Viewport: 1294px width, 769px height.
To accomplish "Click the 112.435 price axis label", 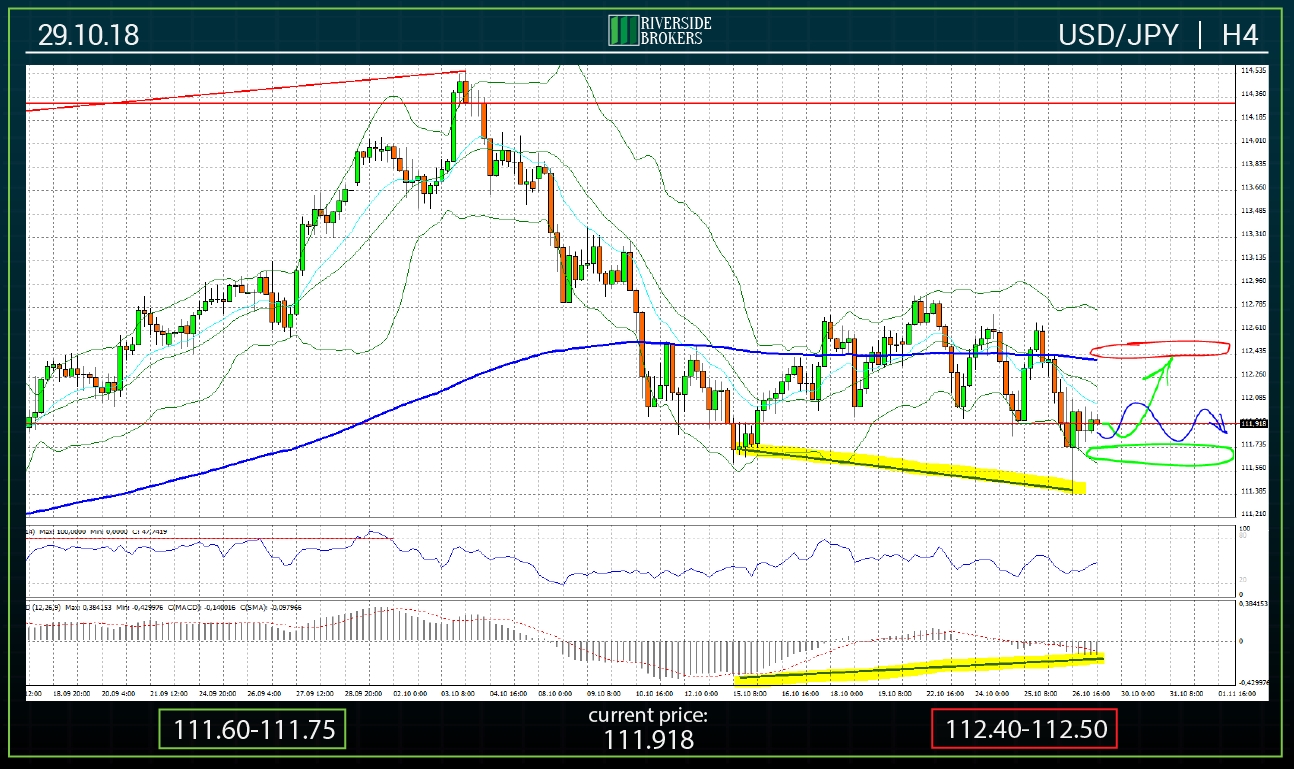I will (1253, 351).
